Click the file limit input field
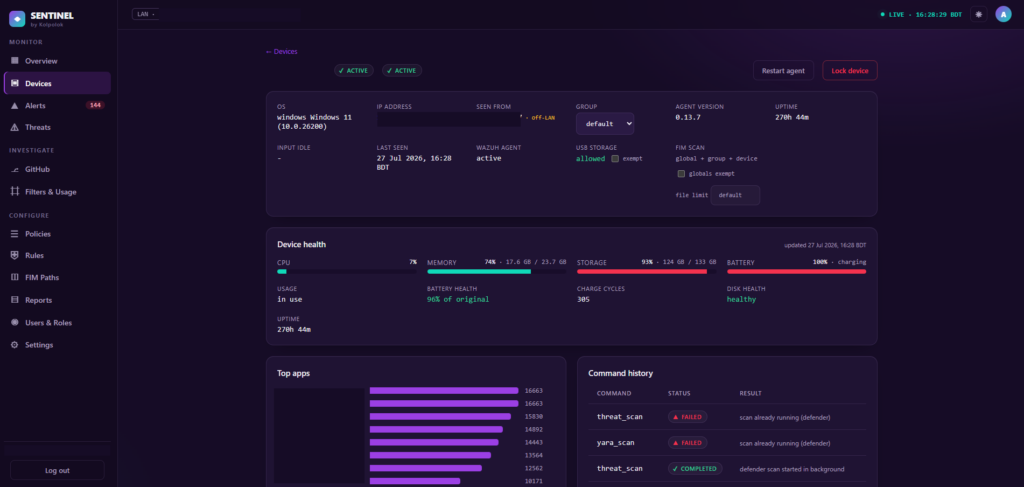 point(735,195)
